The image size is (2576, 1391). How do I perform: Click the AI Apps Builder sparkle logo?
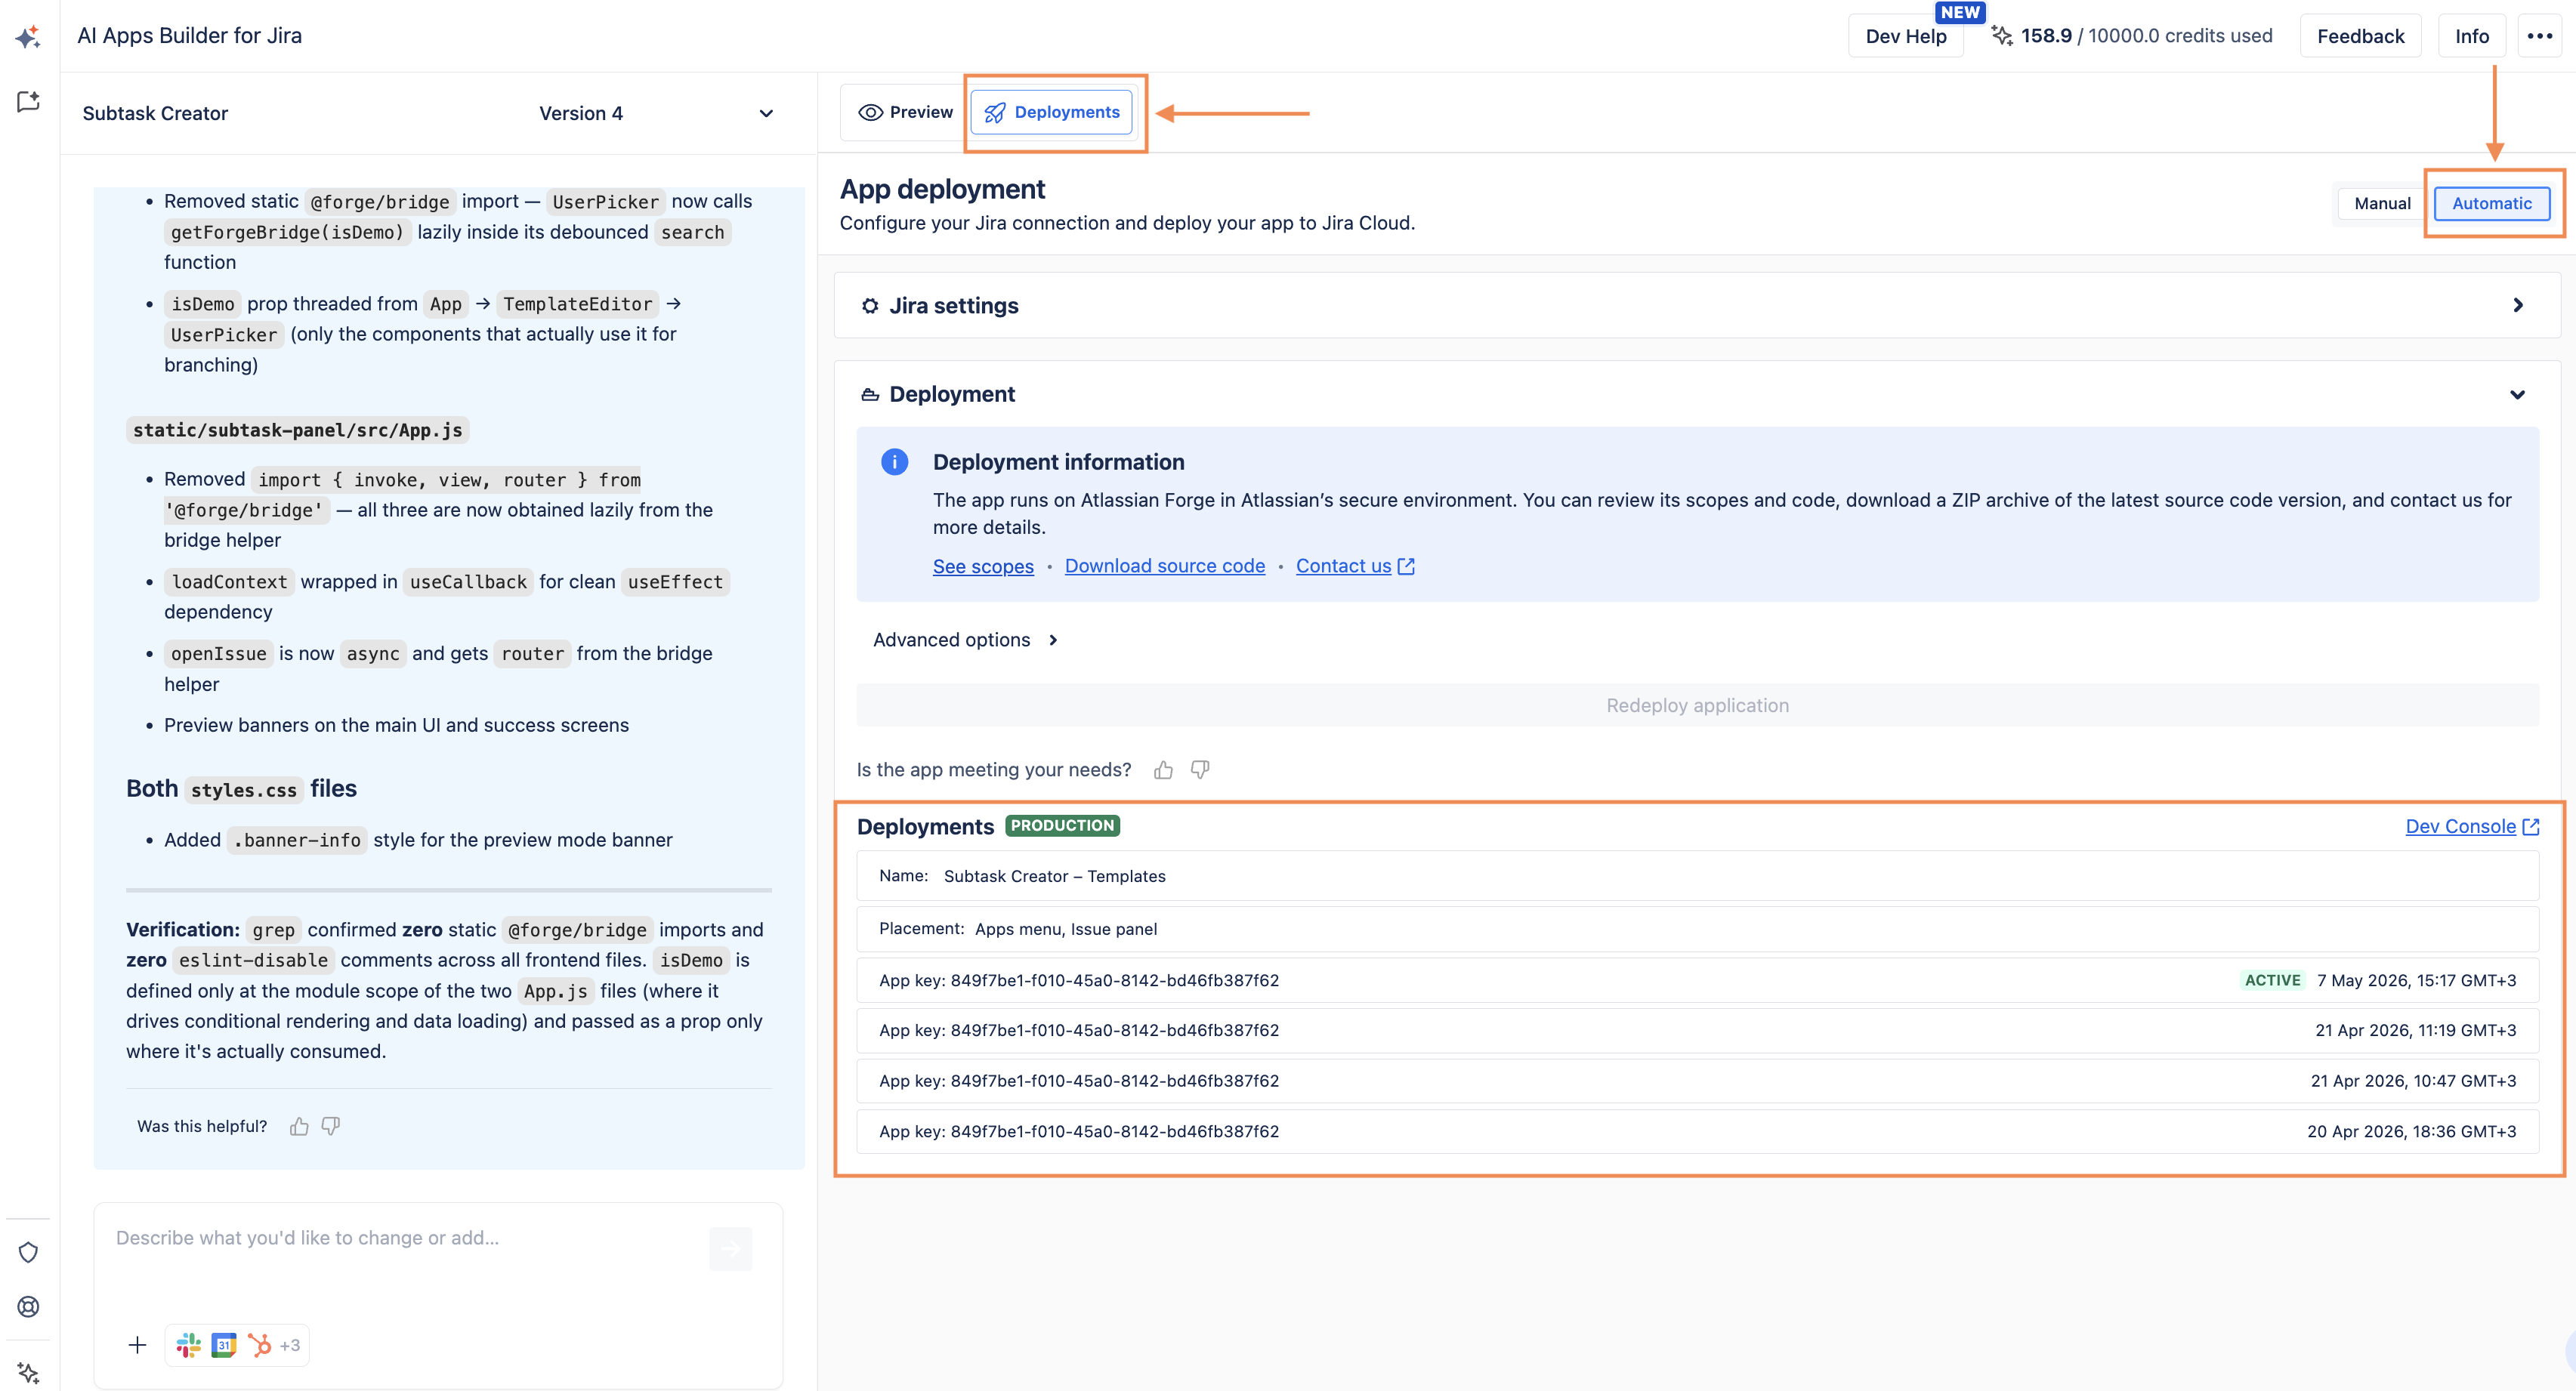click(x=28, y=37)
